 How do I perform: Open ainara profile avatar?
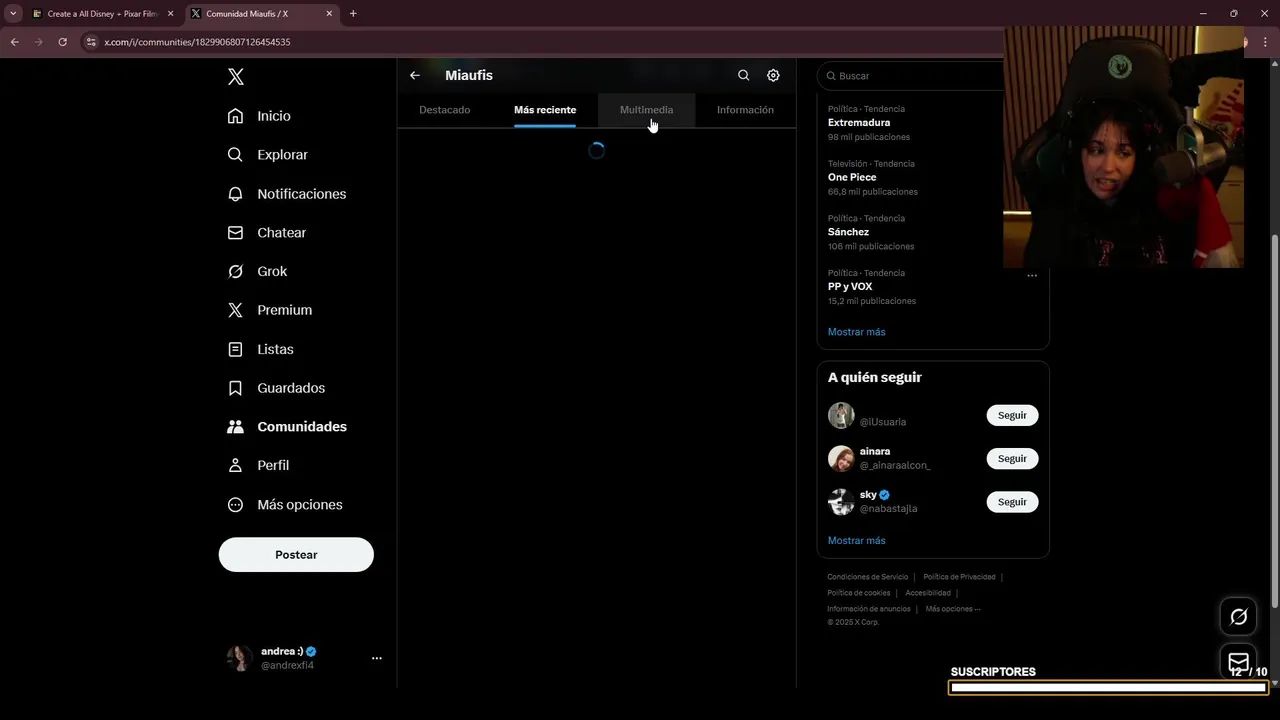841,458
